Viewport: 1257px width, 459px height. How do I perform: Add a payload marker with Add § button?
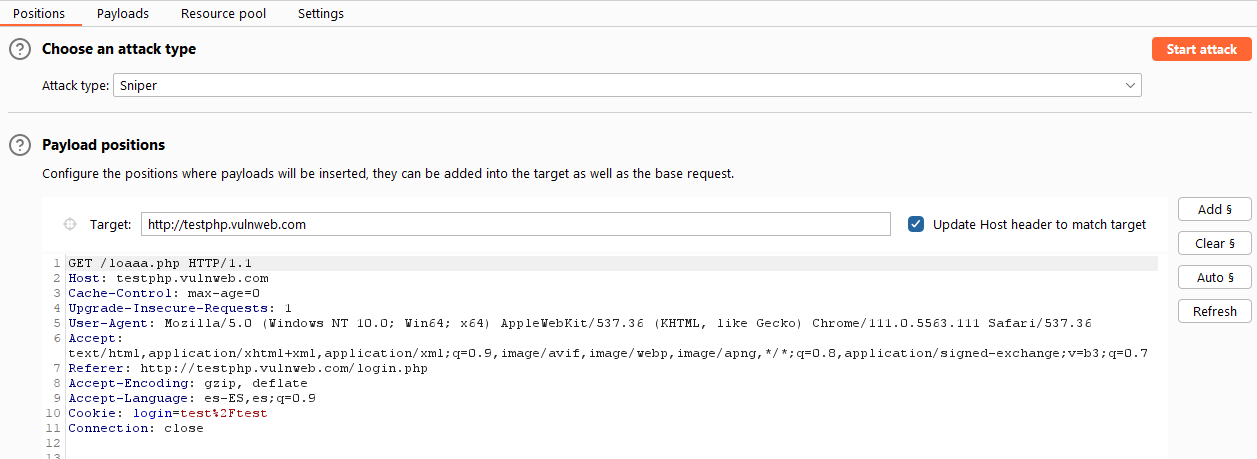(1215, 209)
